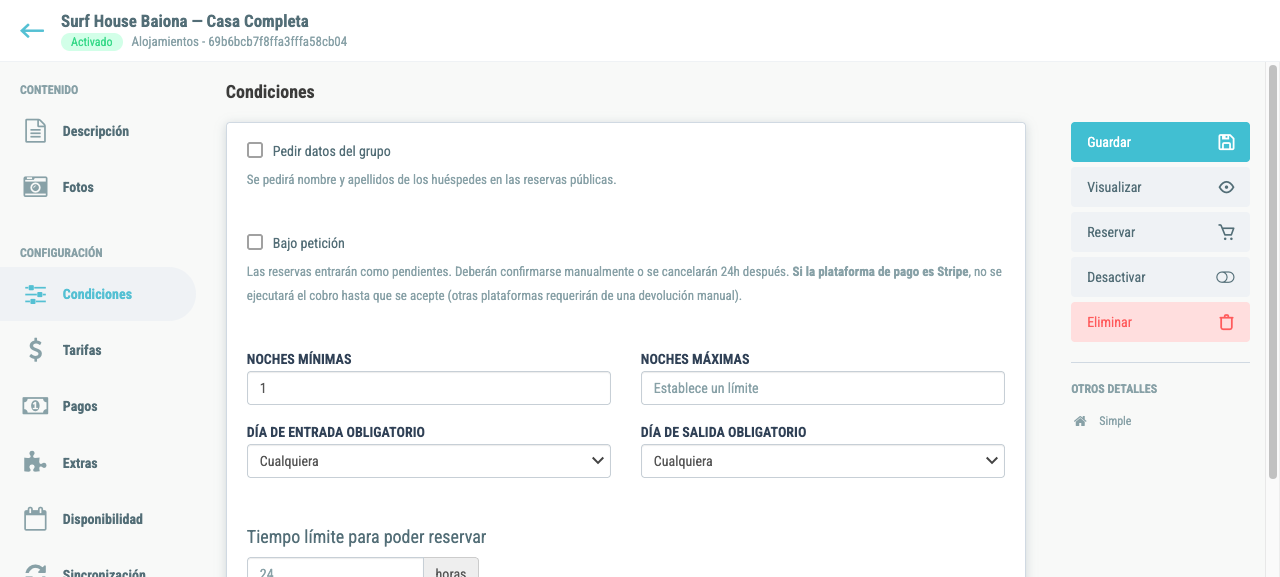
Task: Save changes with the Guardar button
Action: (1160, 142)
